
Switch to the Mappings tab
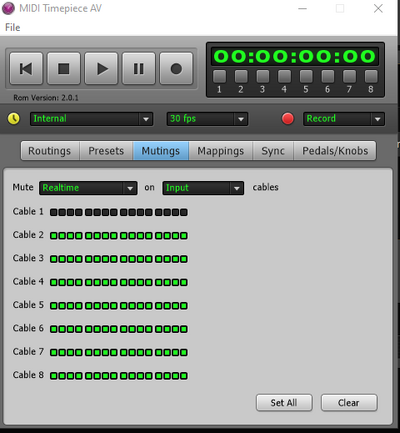coord(221,151)
